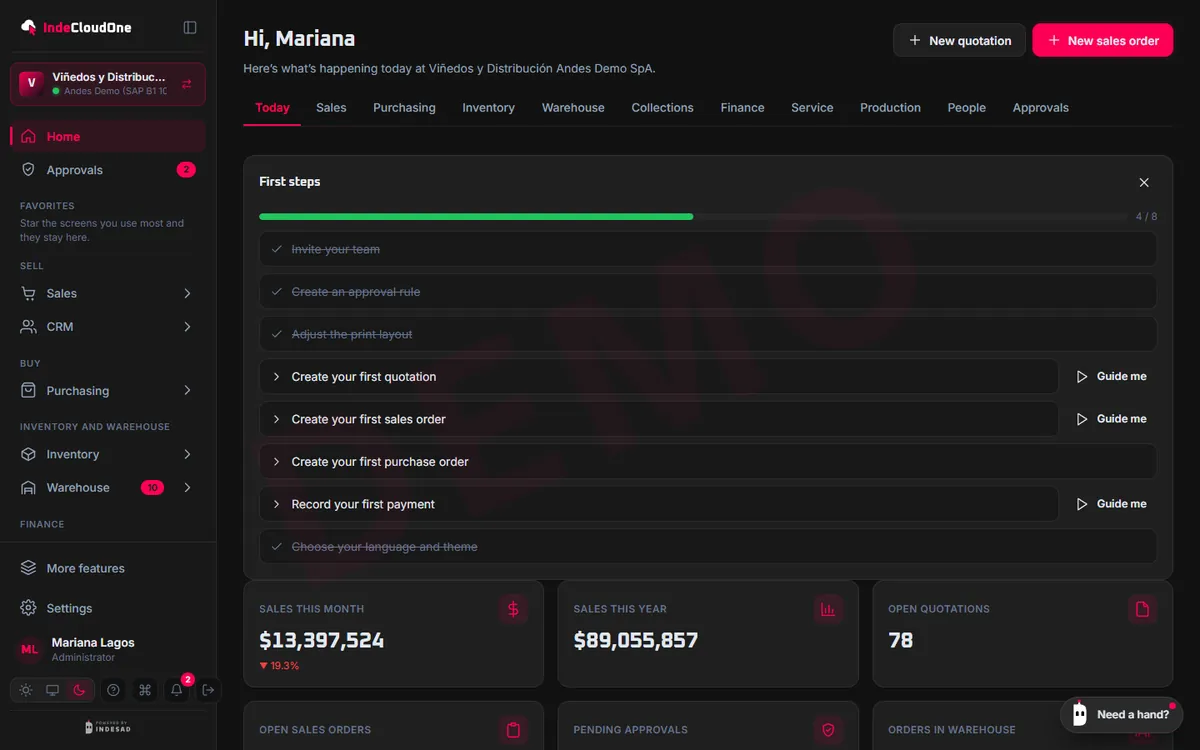Switch to light theme sun toggle
The height and width of the screenshot is (750, 1200).
pos(26,690)
